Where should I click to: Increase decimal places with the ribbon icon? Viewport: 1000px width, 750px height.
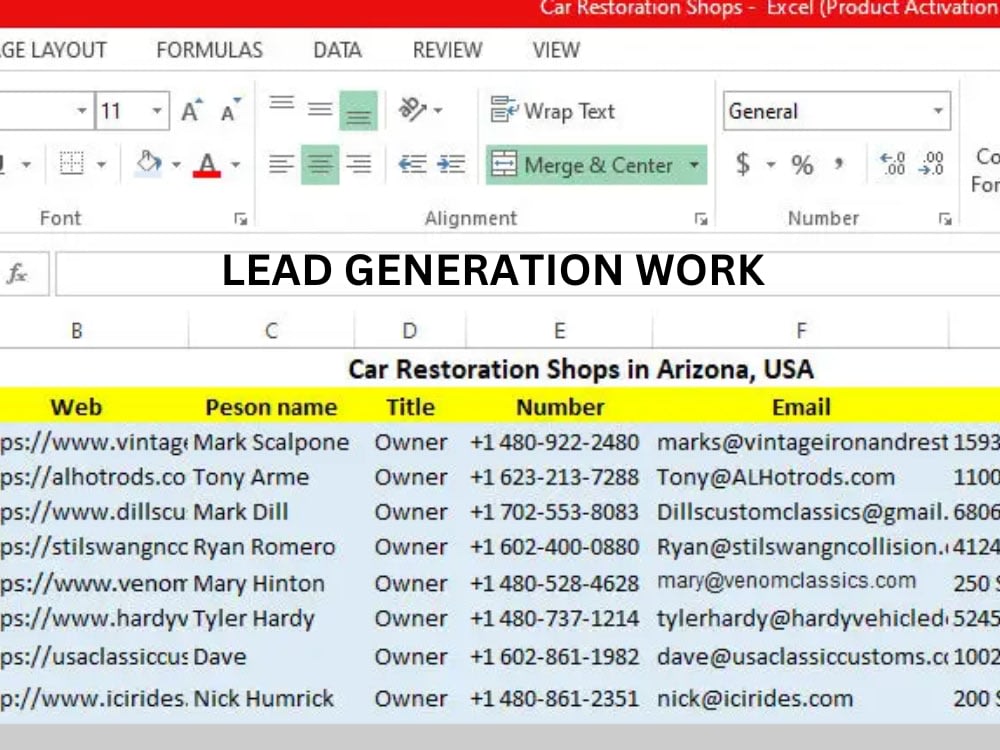pyautogui.click(x=892, y=164)
